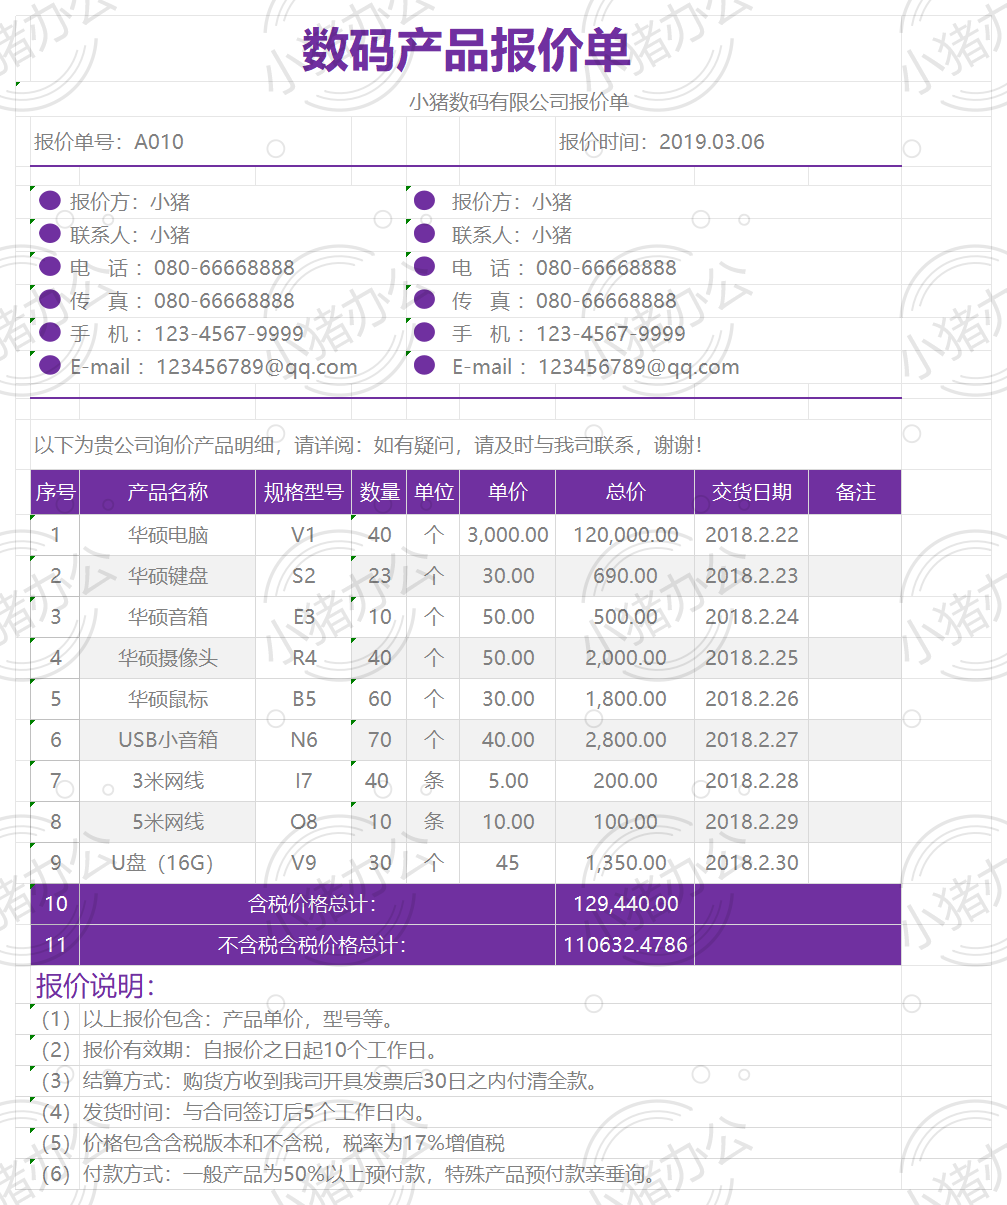Image resolution: width=1007 pixels, height=1205 pixels.
Task: Click the unit price 3,000.00
Action: [x=508, y=535]
